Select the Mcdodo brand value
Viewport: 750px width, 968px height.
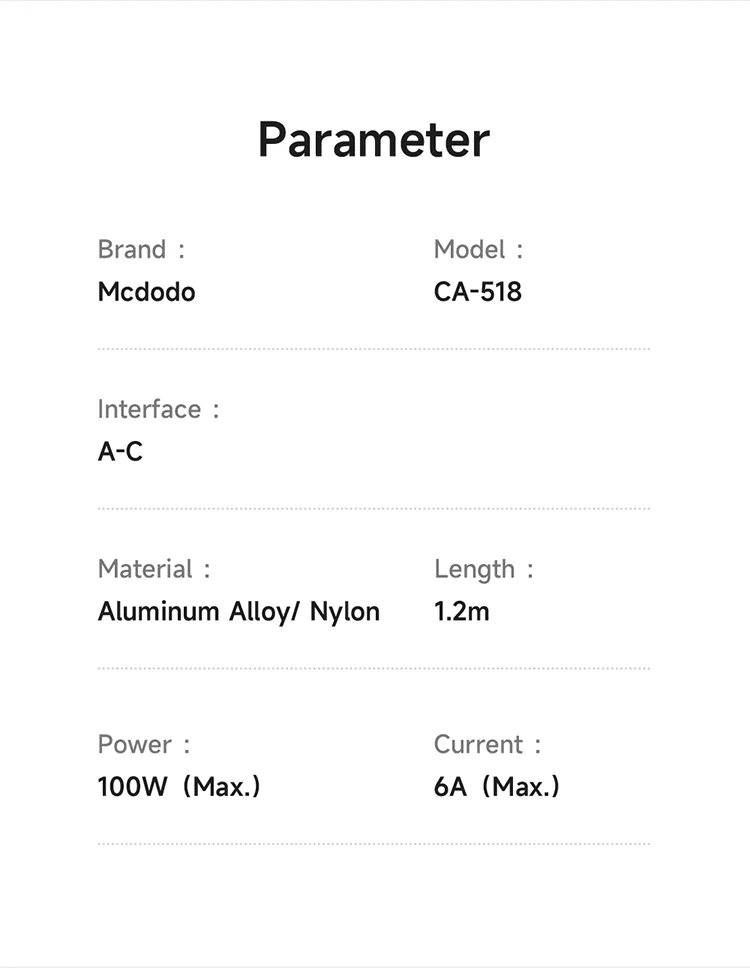click(146, 292)
